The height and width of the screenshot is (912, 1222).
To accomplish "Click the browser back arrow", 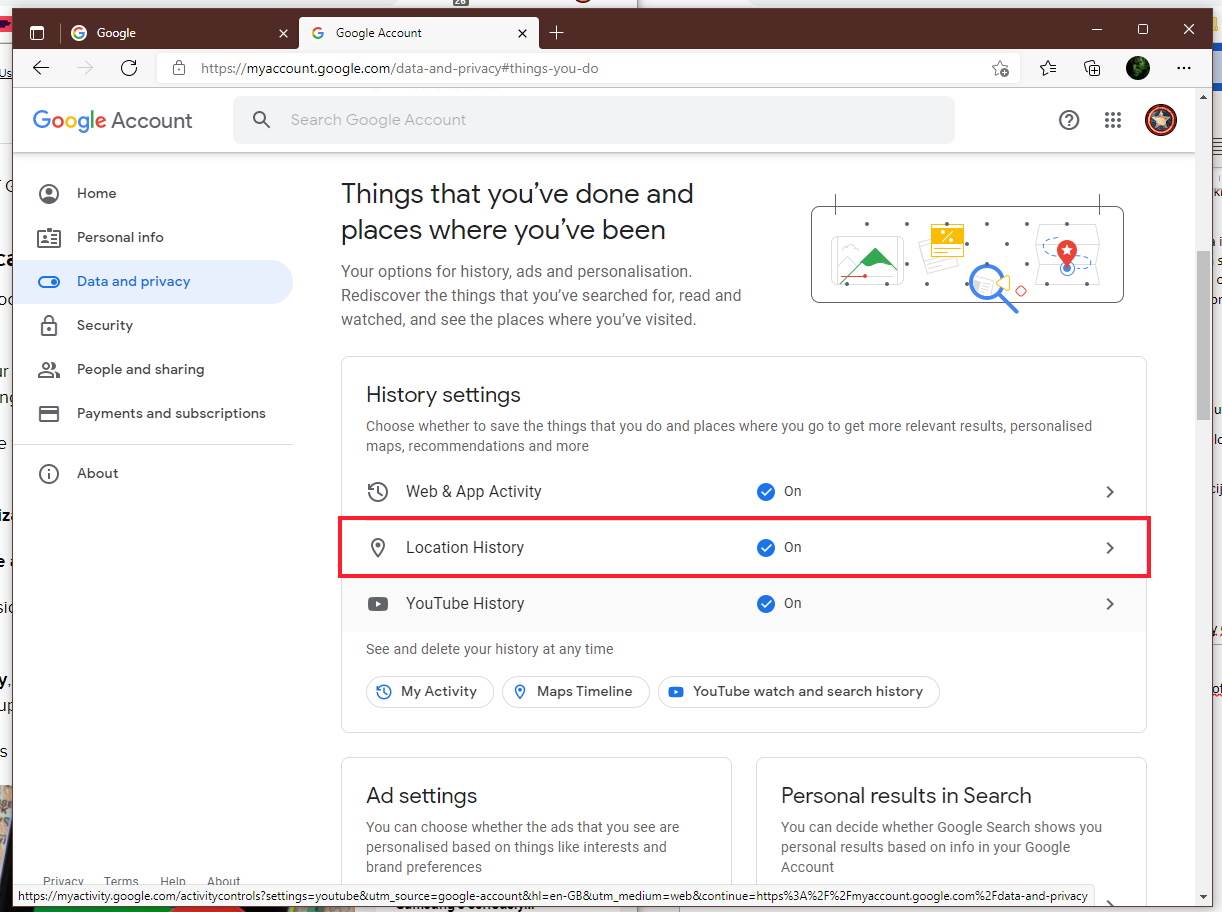I will click(41, 68).
